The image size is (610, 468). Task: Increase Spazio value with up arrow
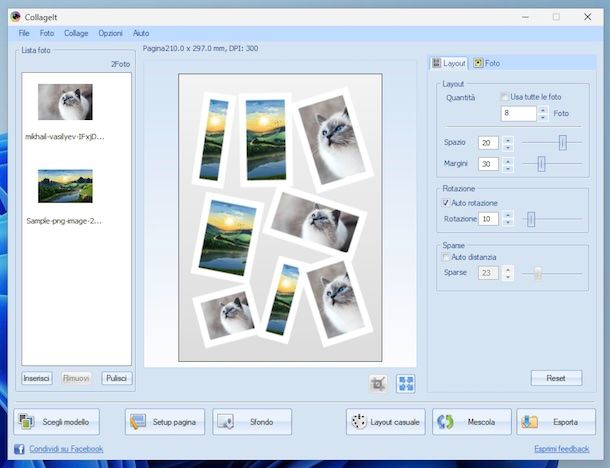507,139
